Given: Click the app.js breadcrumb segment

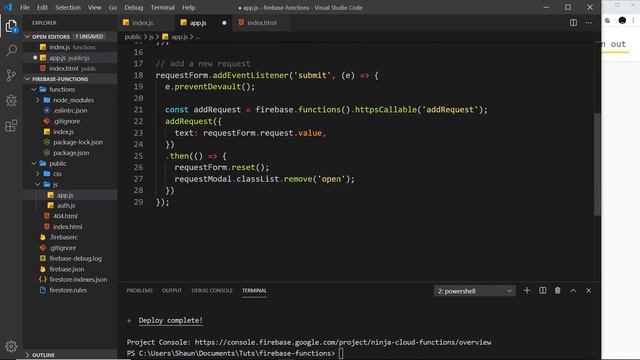Looking at the screenshot, I should [x=180, y=37].
